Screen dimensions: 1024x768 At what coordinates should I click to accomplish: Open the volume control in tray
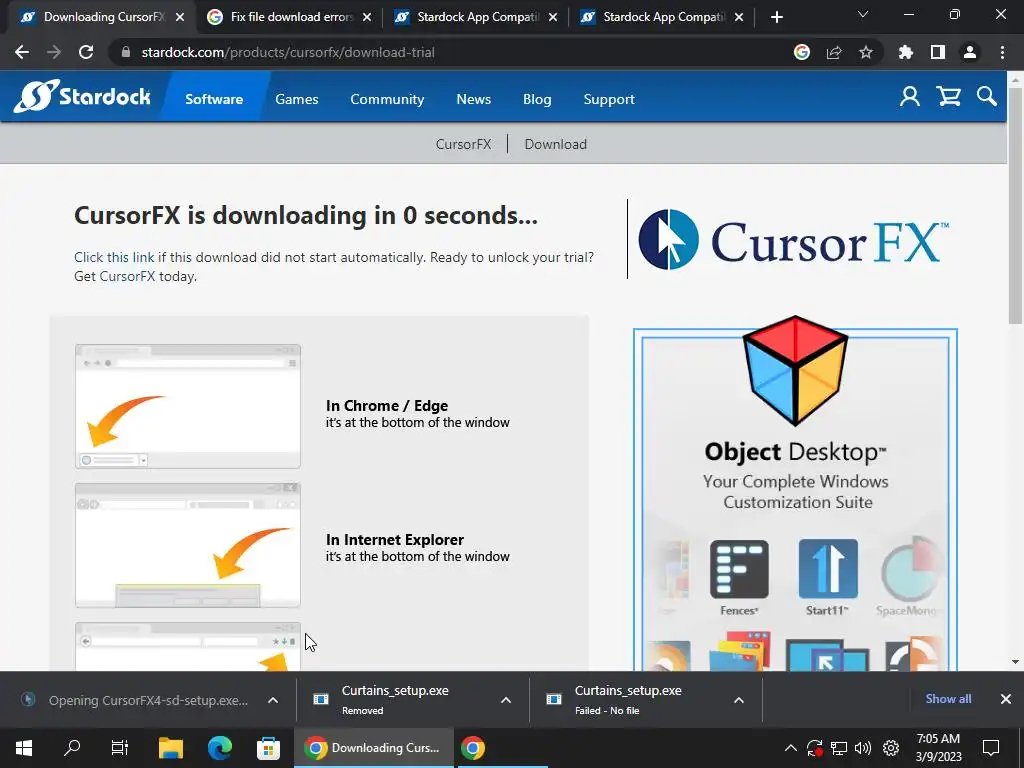coord(863,748)
